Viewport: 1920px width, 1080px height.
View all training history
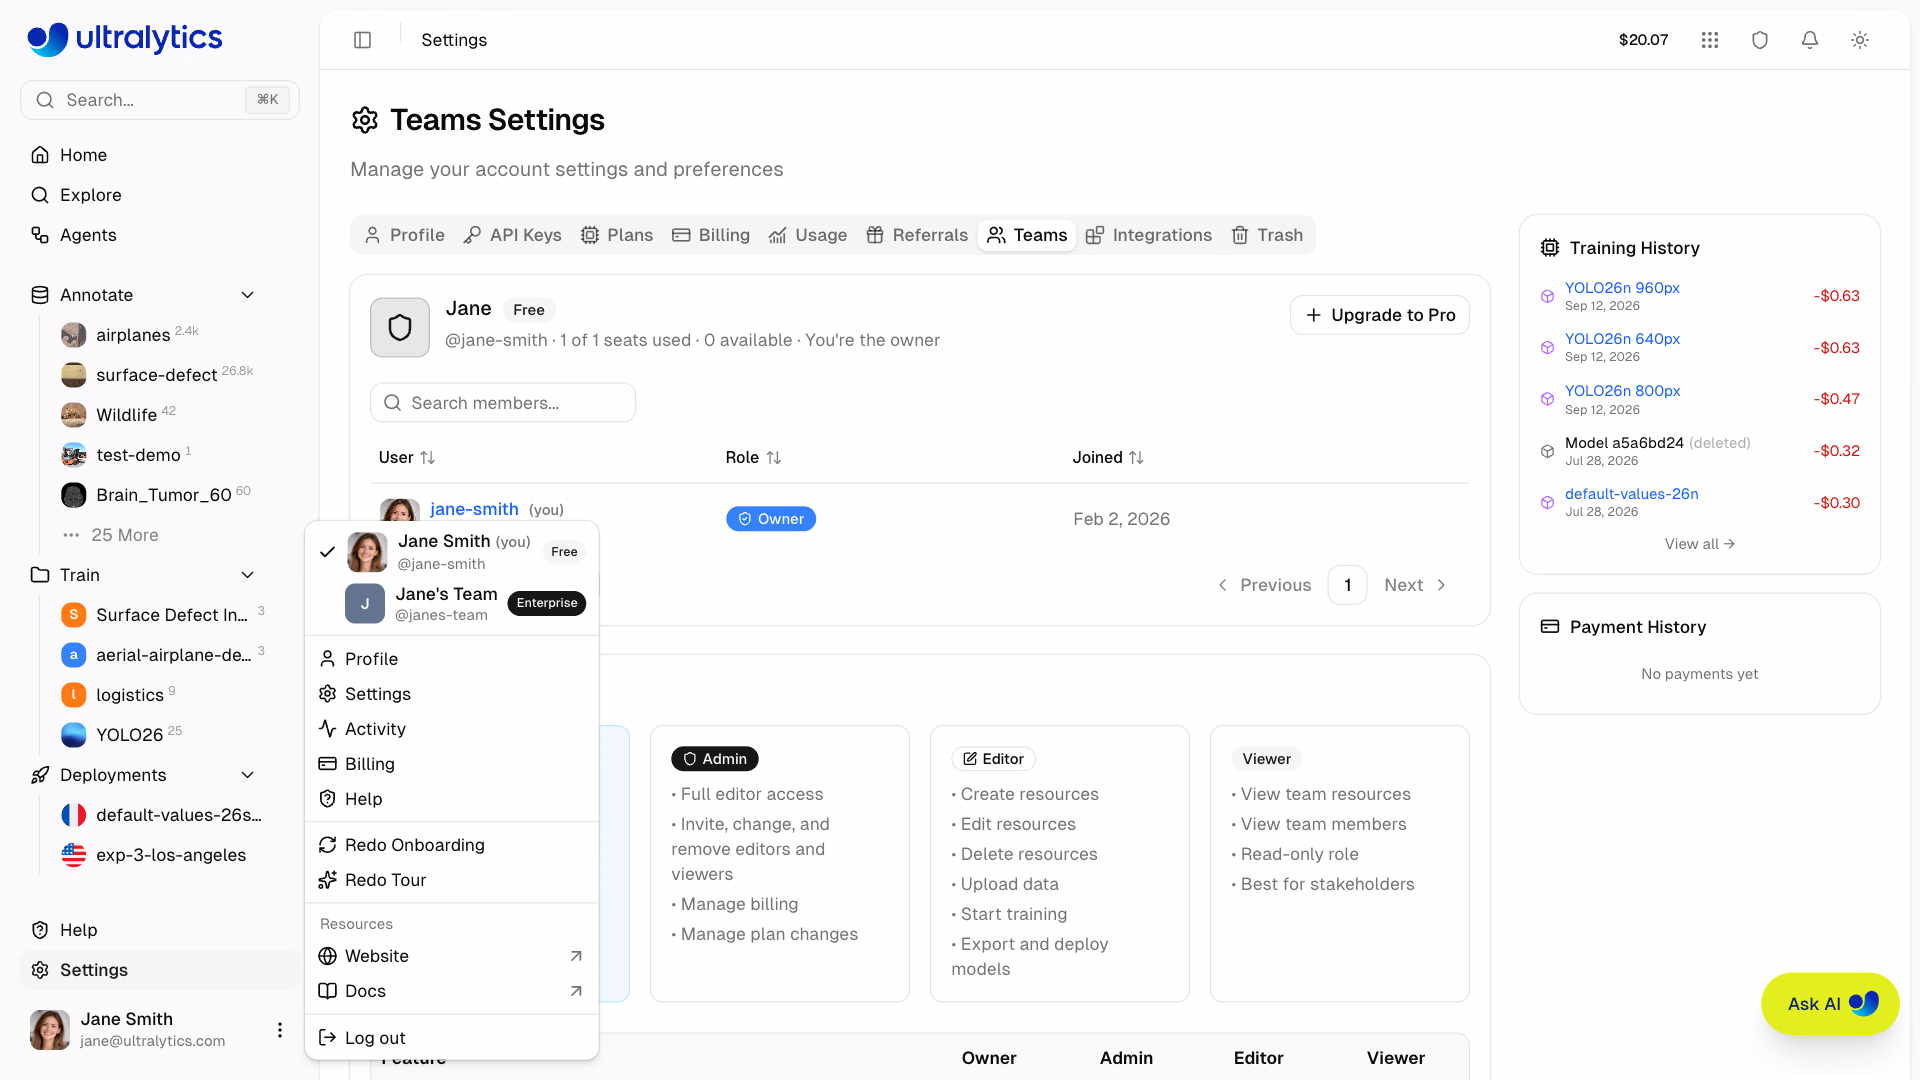click(1699, 544)
